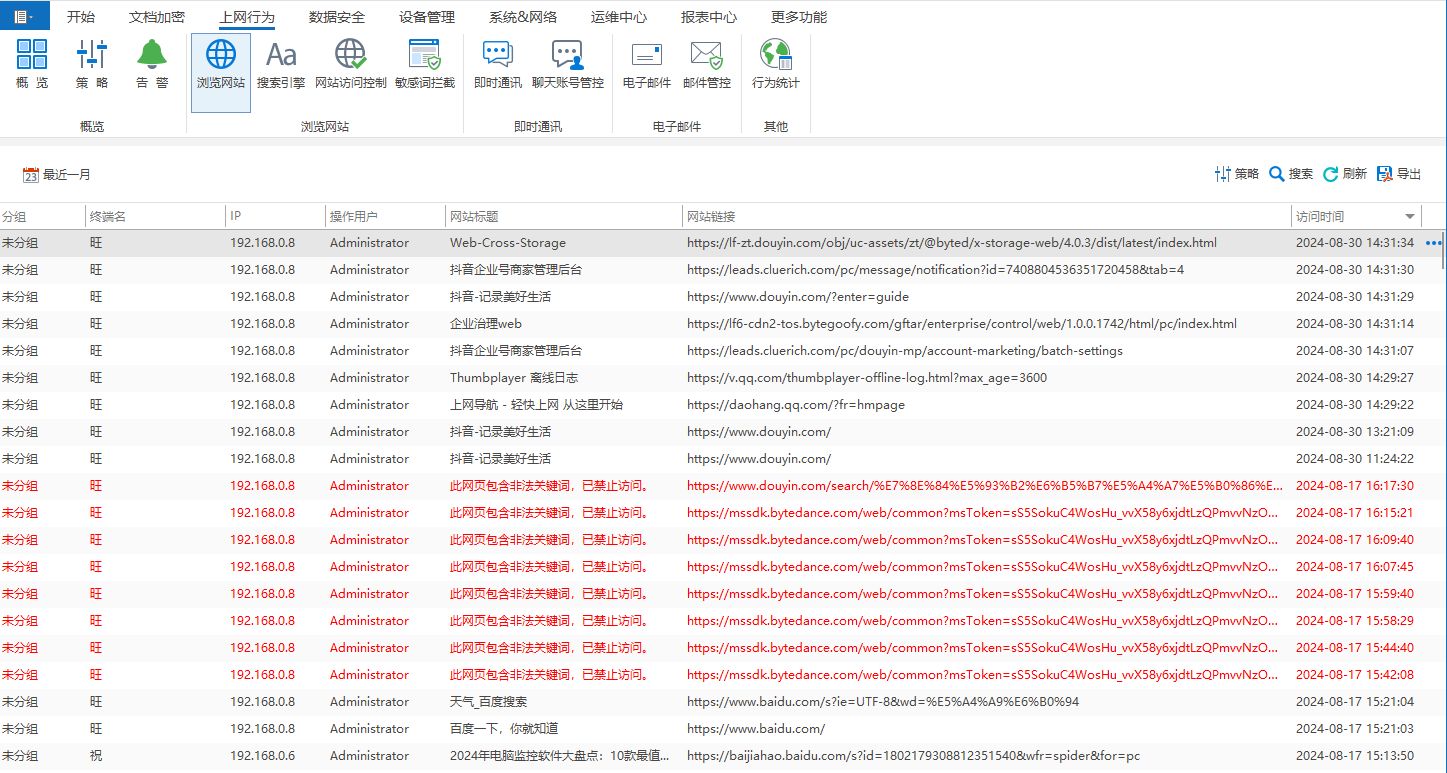Select timestamp 2024-08-30 13:21:09
The image size is (1447, 773).
(1355, 432)
